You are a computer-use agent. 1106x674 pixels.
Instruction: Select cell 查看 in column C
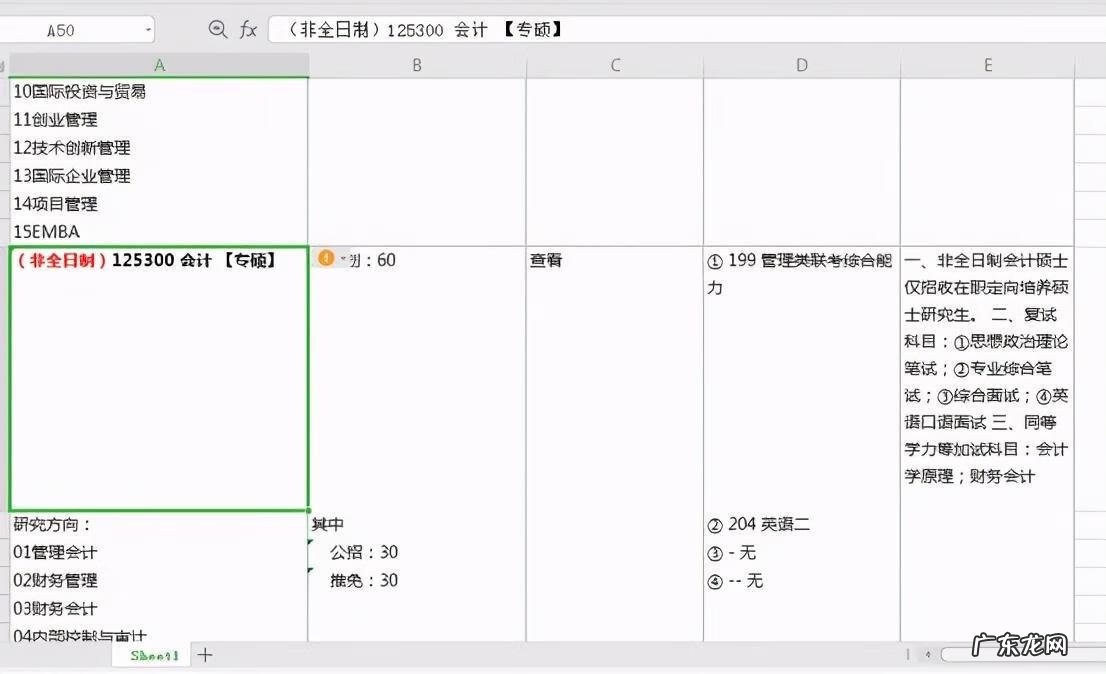pyautogui.click(x=615, y=379)
